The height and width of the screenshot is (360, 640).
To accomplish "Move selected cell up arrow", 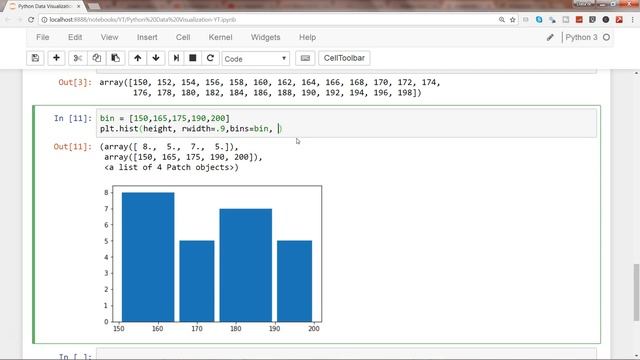I will (138, 58).
